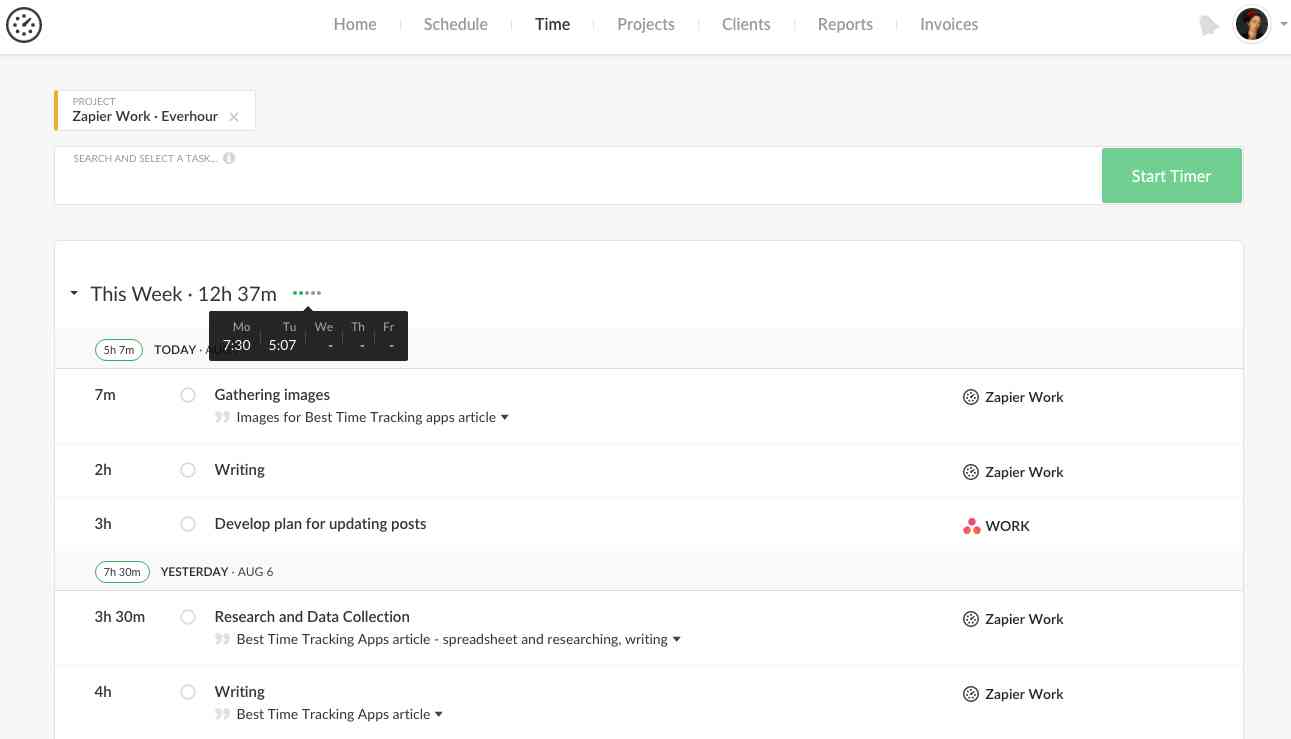Open announcements via paper plane icon
The height and width of the screenshot is (739, 1291).
tap(1209, 24)
